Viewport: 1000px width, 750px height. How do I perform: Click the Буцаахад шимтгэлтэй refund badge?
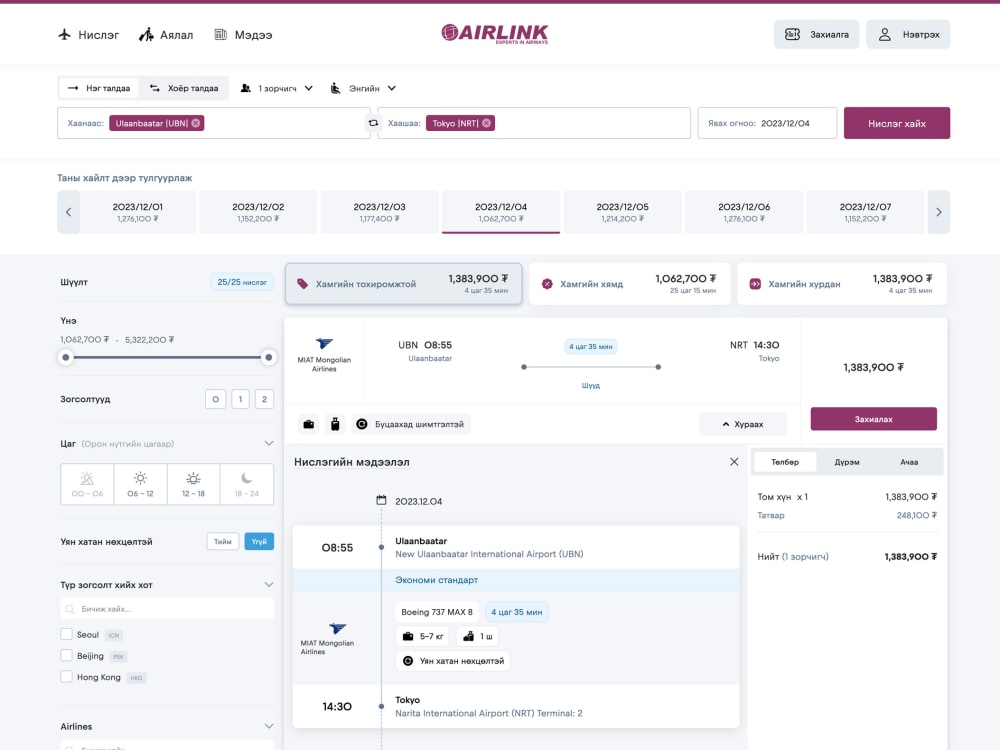point(411,424)
